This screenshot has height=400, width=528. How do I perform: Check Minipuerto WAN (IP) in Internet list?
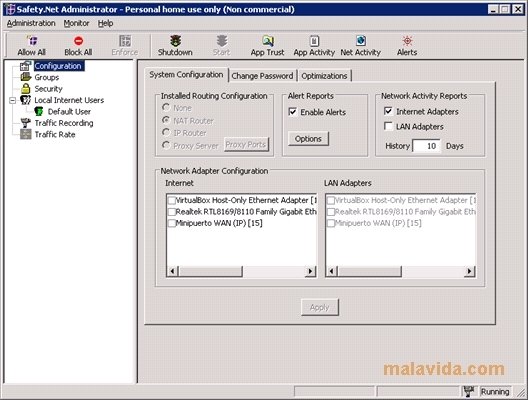tap(172, 223)
